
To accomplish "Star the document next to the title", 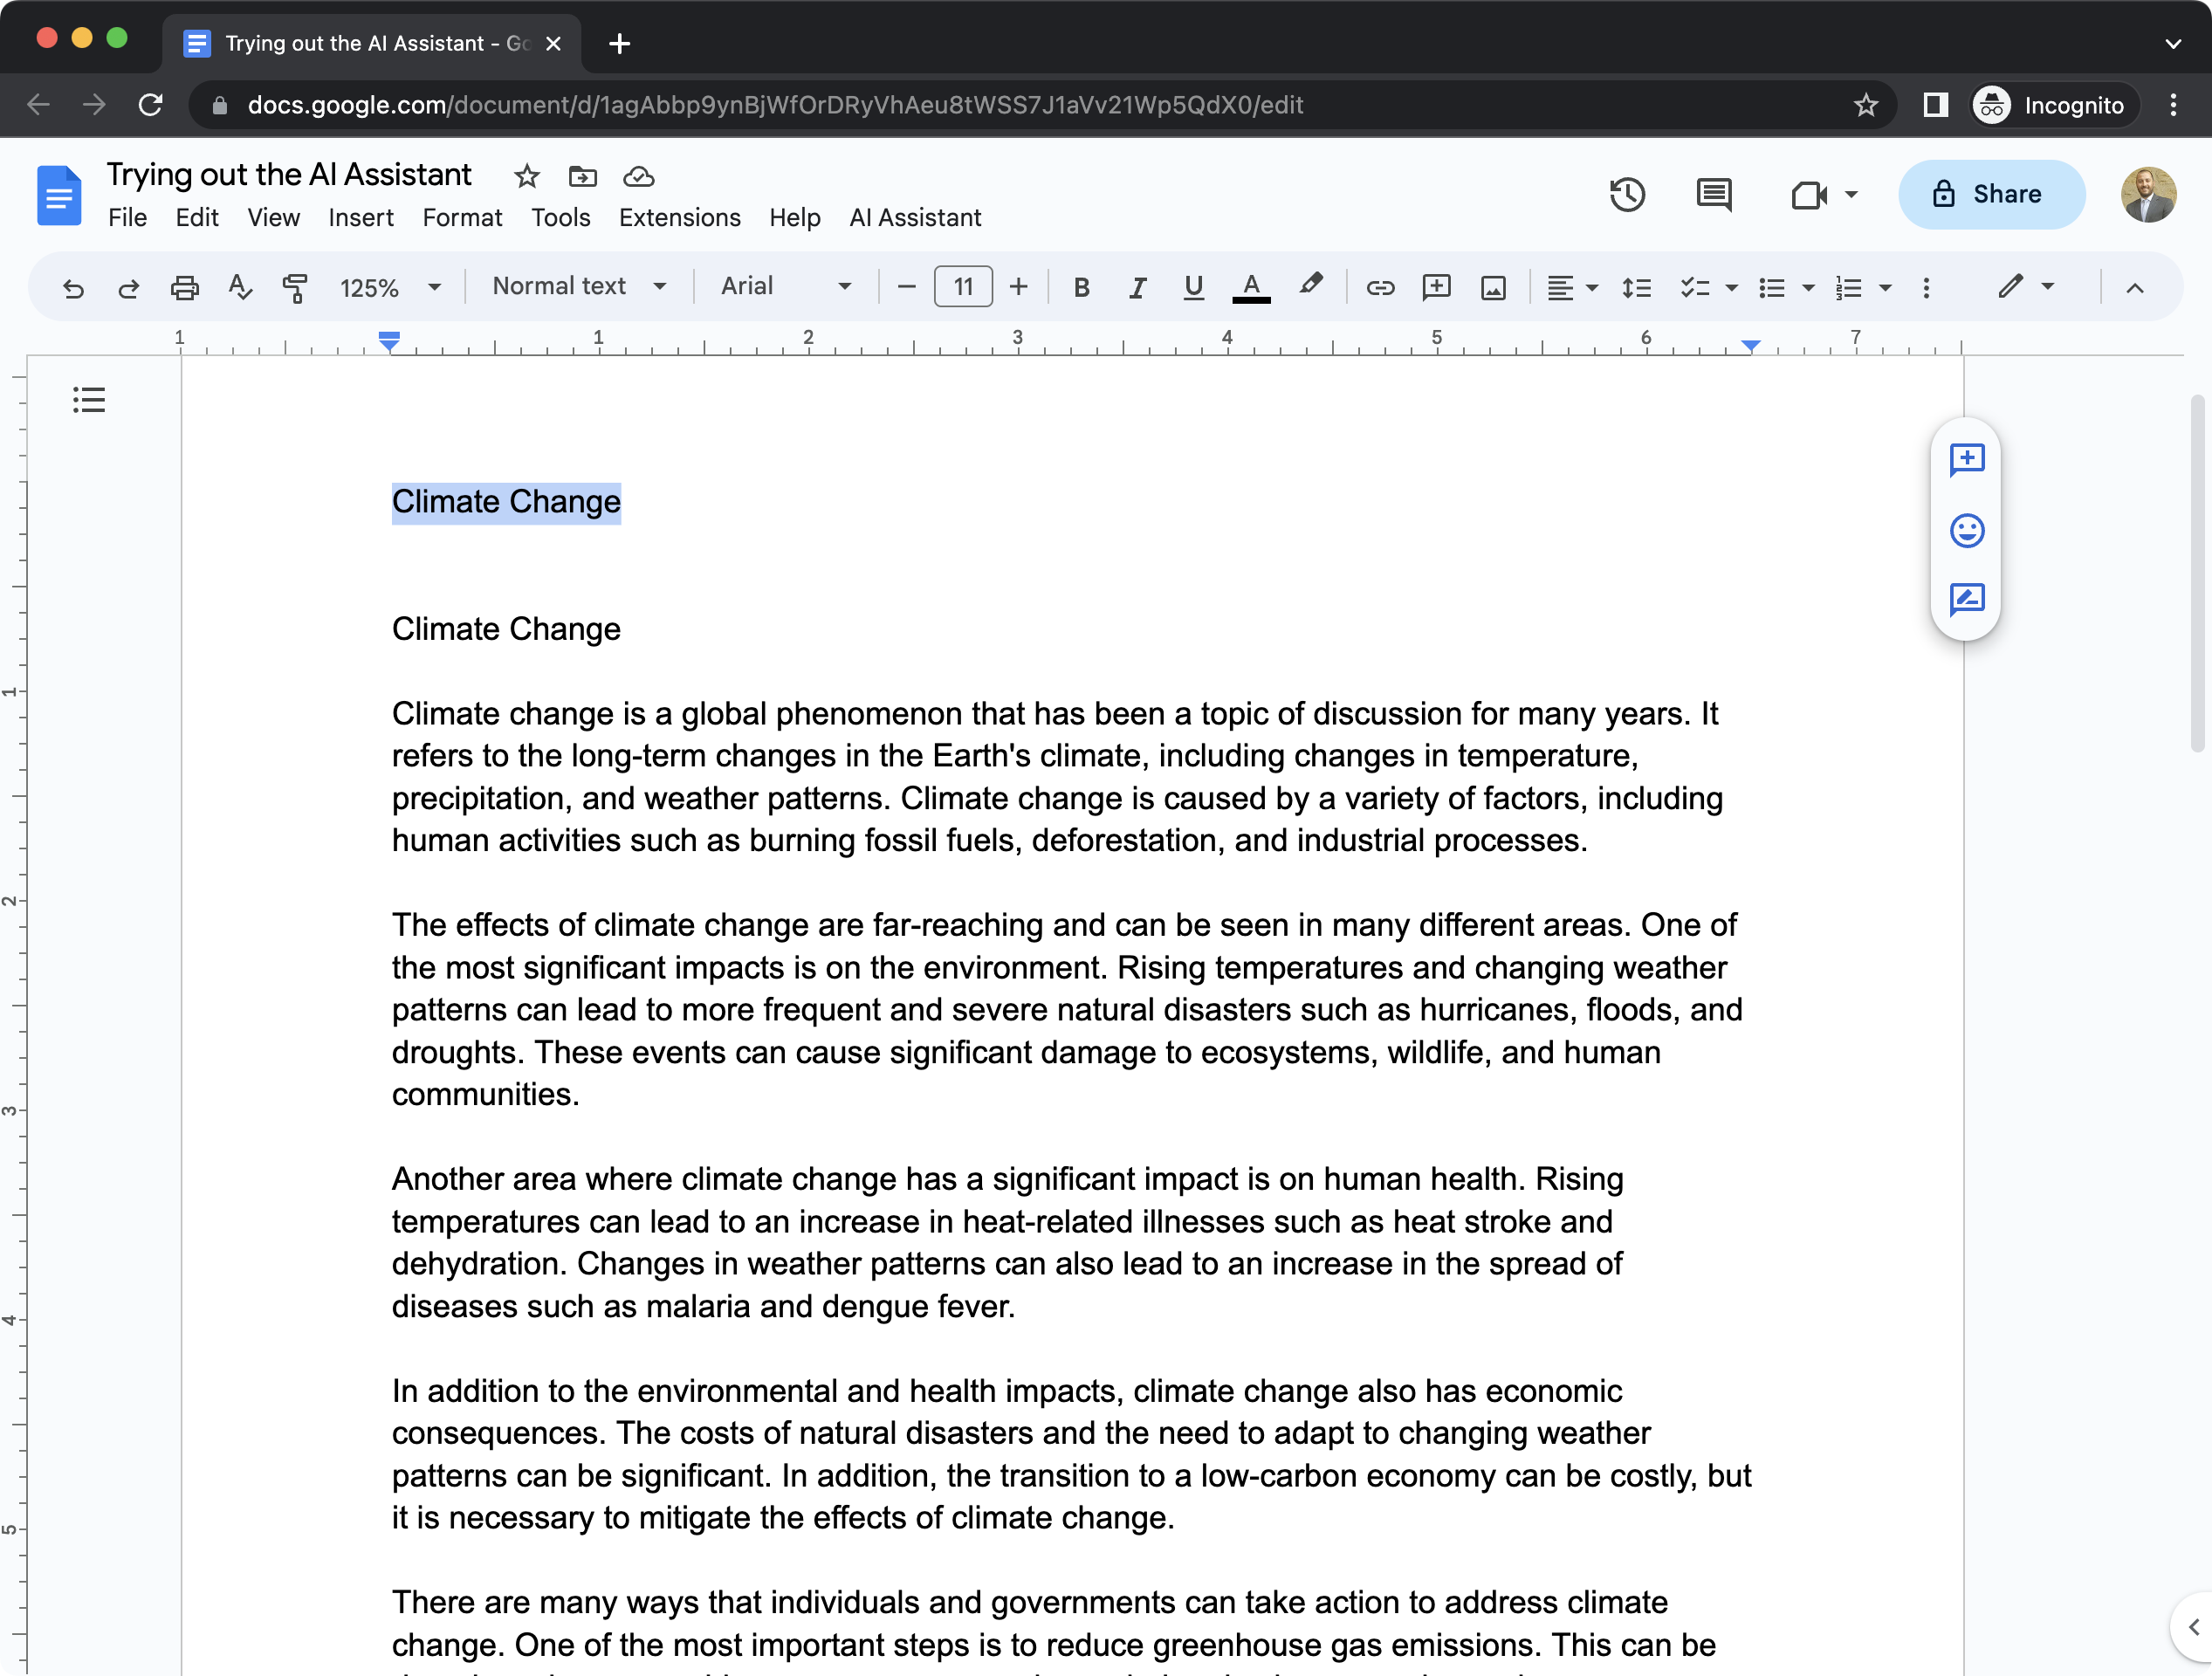I will 527,177.
